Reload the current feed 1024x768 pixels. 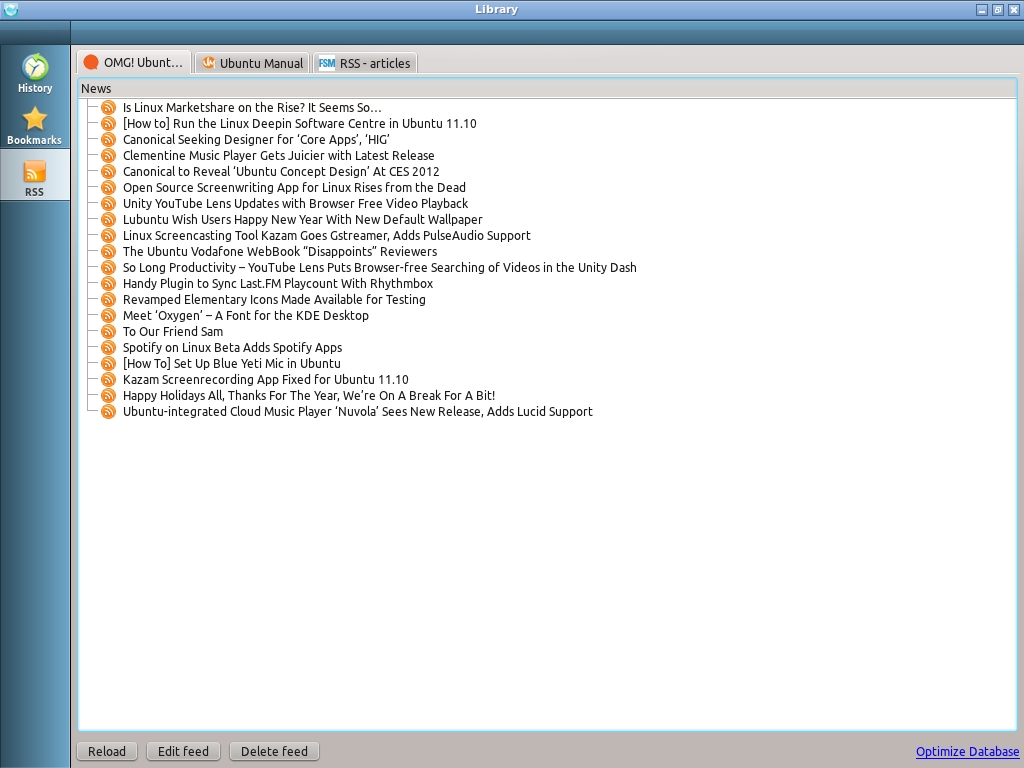[107, 752]
